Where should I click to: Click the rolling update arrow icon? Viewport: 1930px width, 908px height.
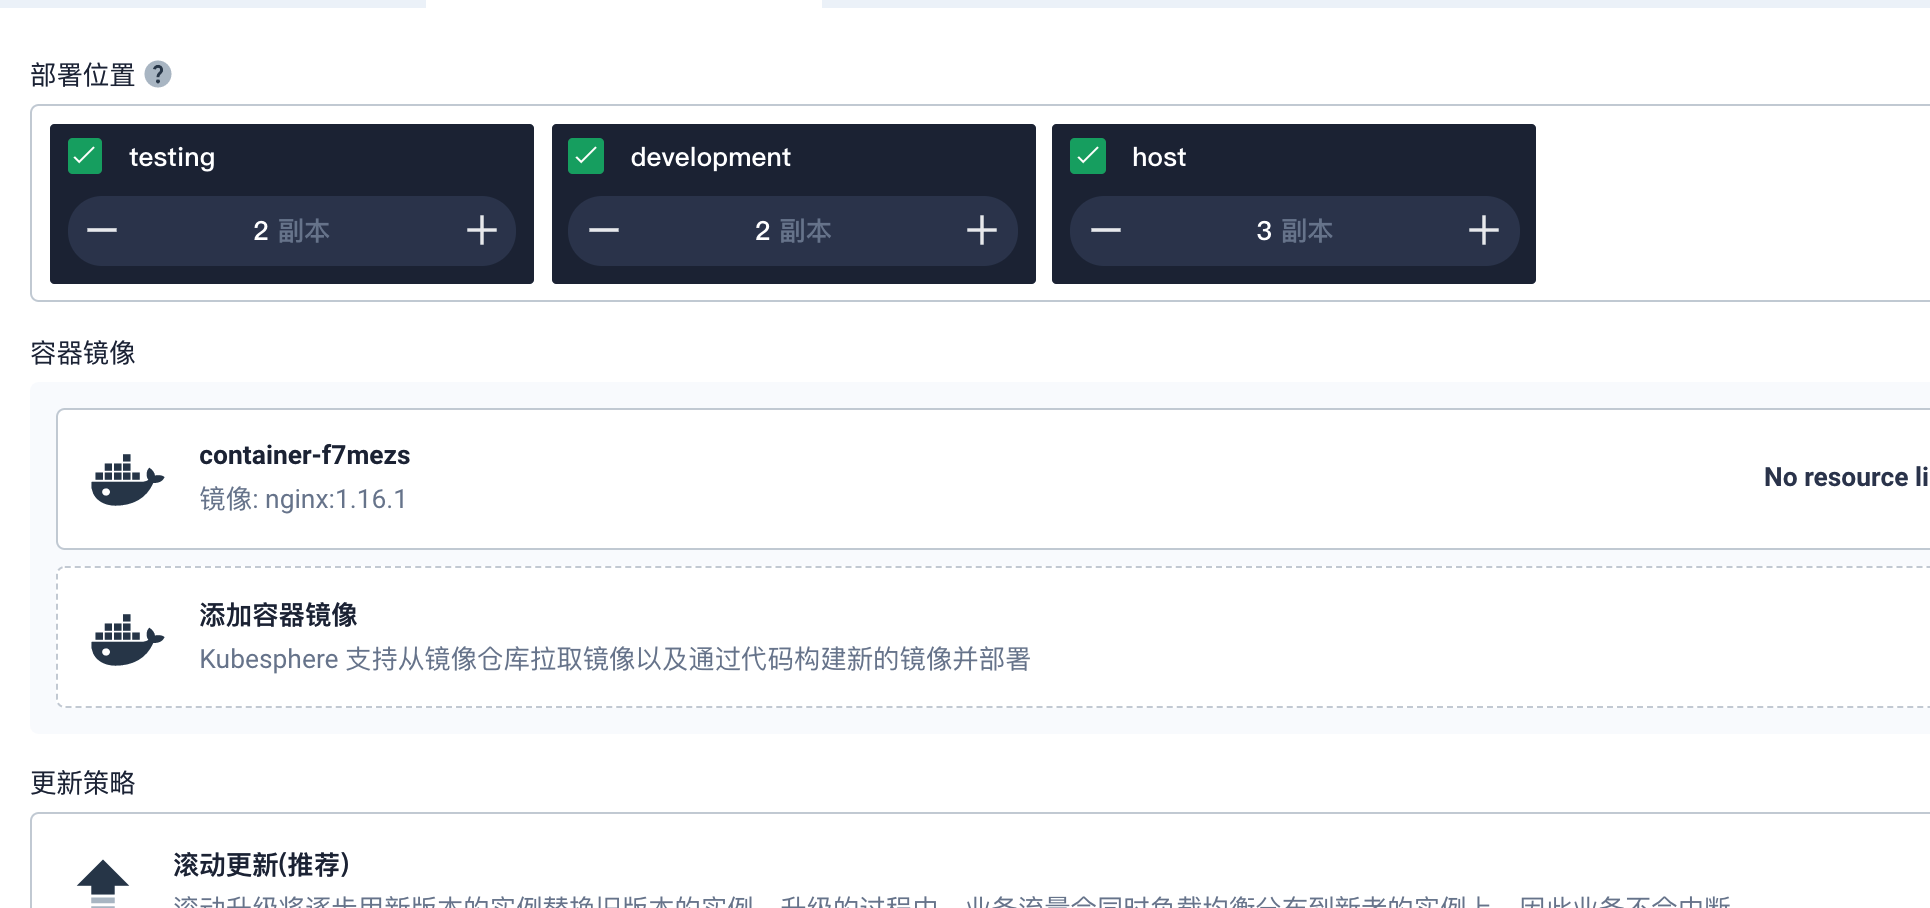[x=103, y=880]
